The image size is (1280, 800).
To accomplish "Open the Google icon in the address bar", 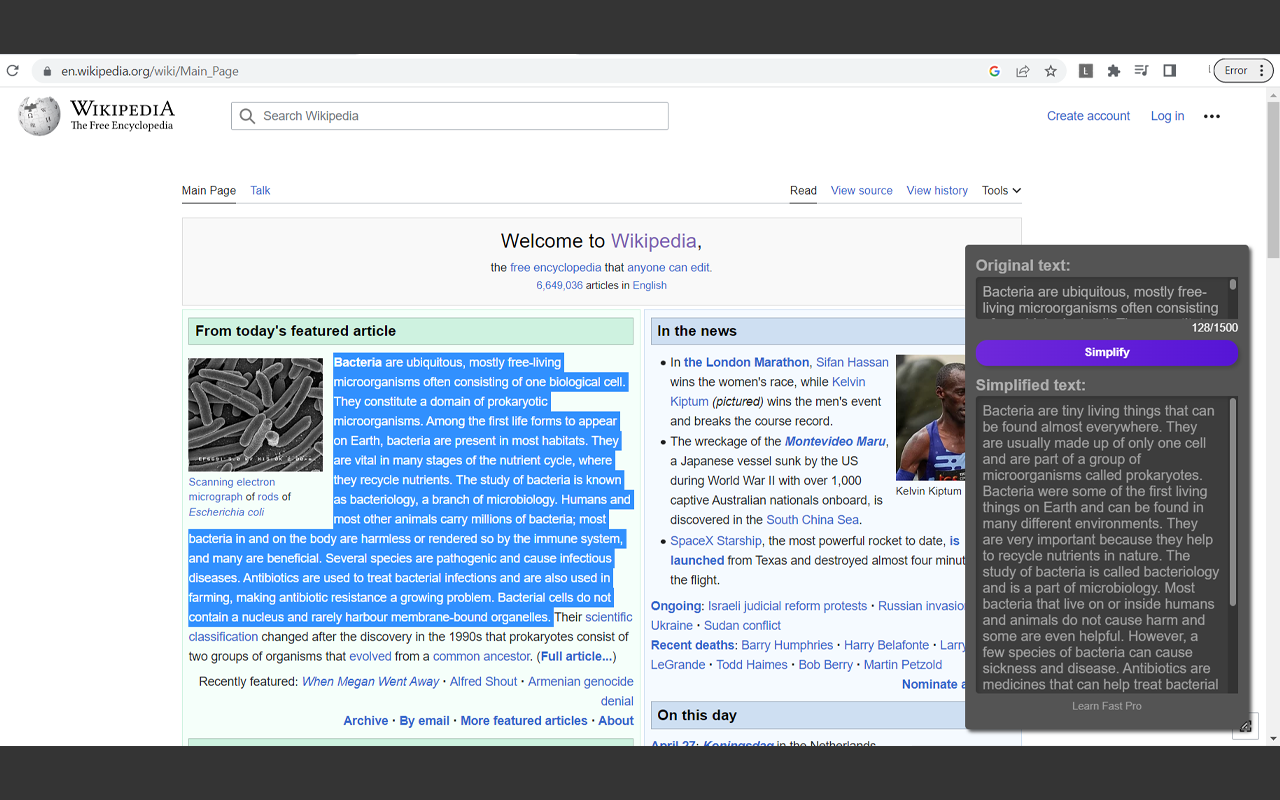I will [994, 71].
